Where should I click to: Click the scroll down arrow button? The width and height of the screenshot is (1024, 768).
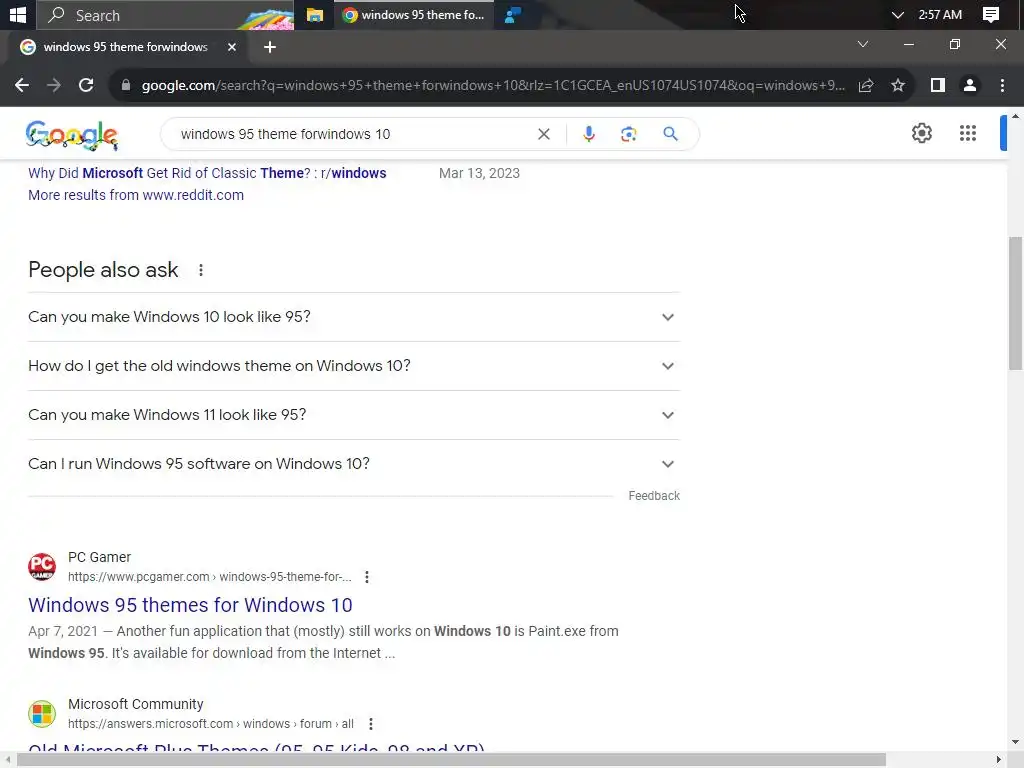point(1015,742)
